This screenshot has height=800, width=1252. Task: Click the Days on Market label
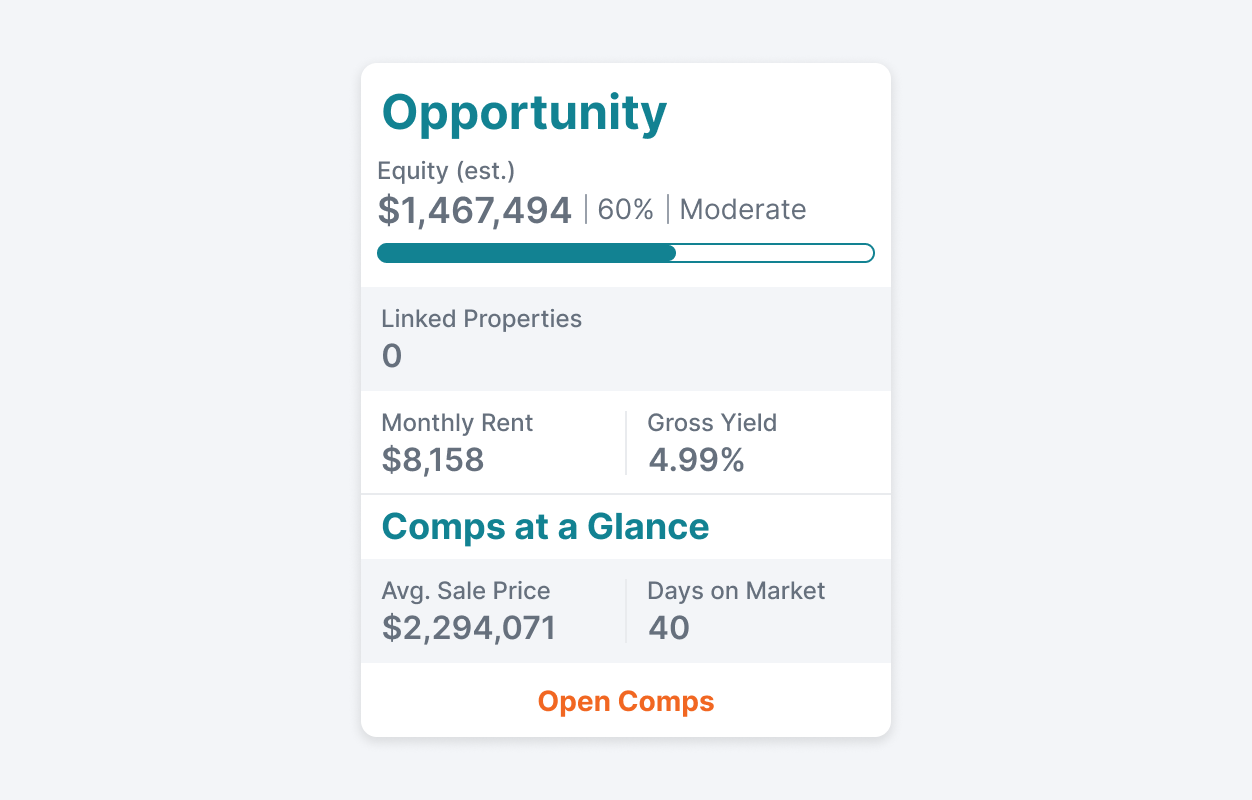pyautogui.click(x=735, y=591)
